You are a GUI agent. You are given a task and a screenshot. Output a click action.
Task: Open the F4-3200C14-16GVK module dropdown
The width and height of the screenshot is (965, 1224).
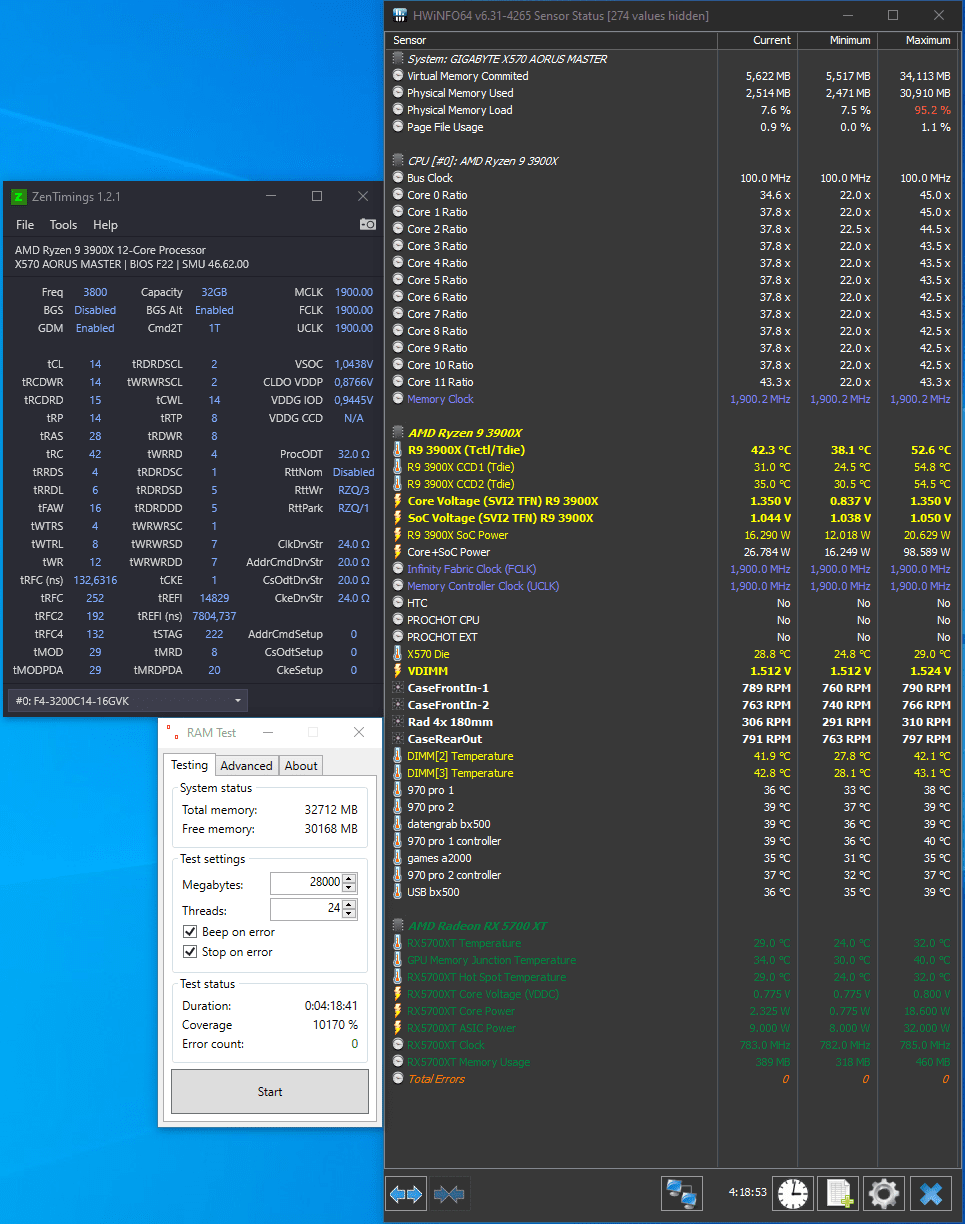click(x=127, y=700)
